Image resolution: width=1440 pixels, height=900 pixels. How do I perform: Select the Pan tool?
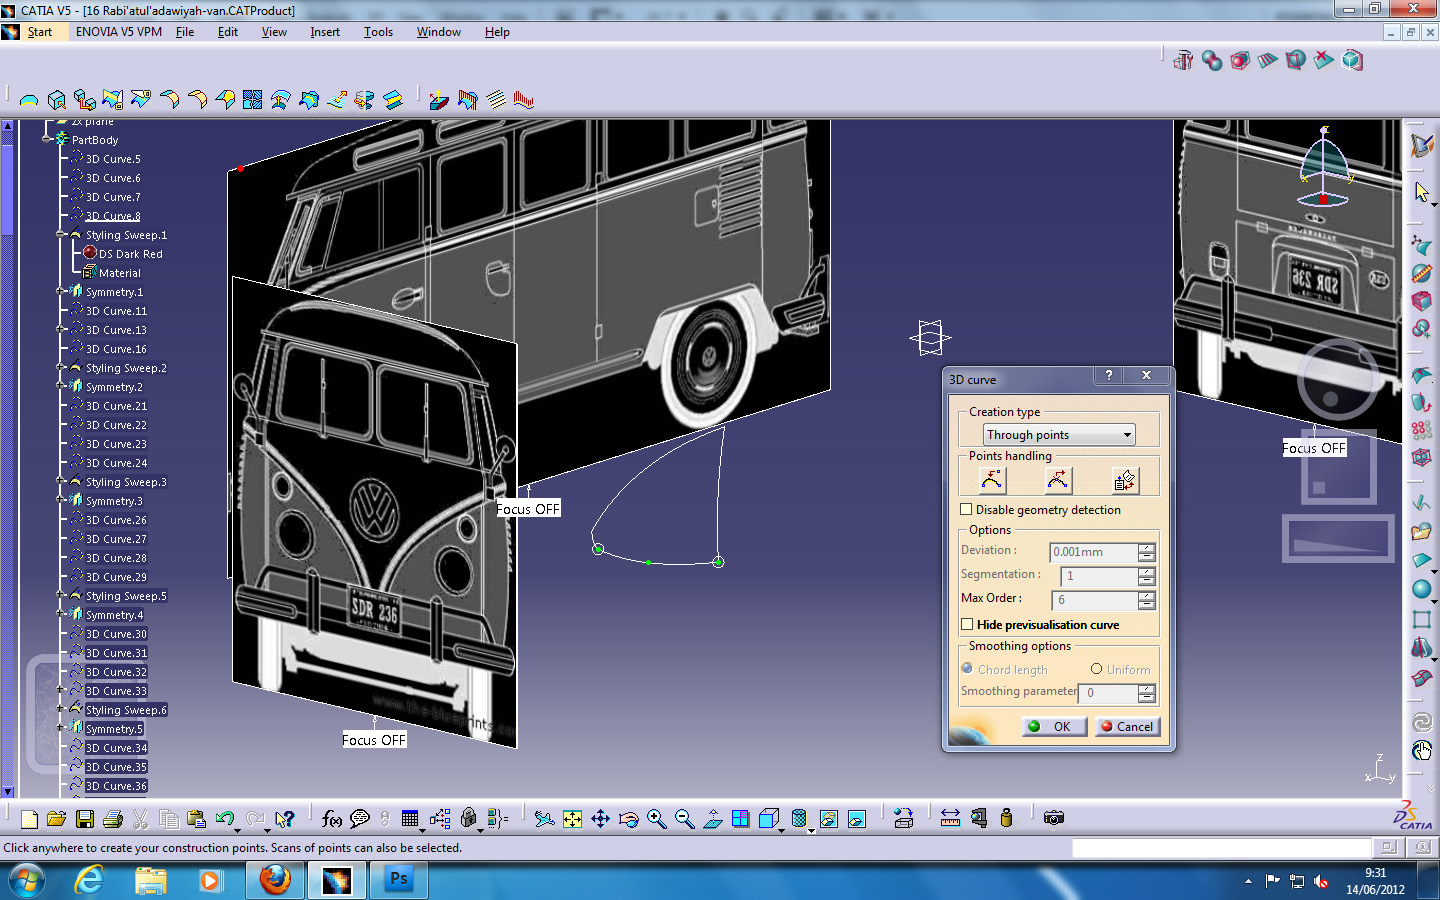(600, 818)
